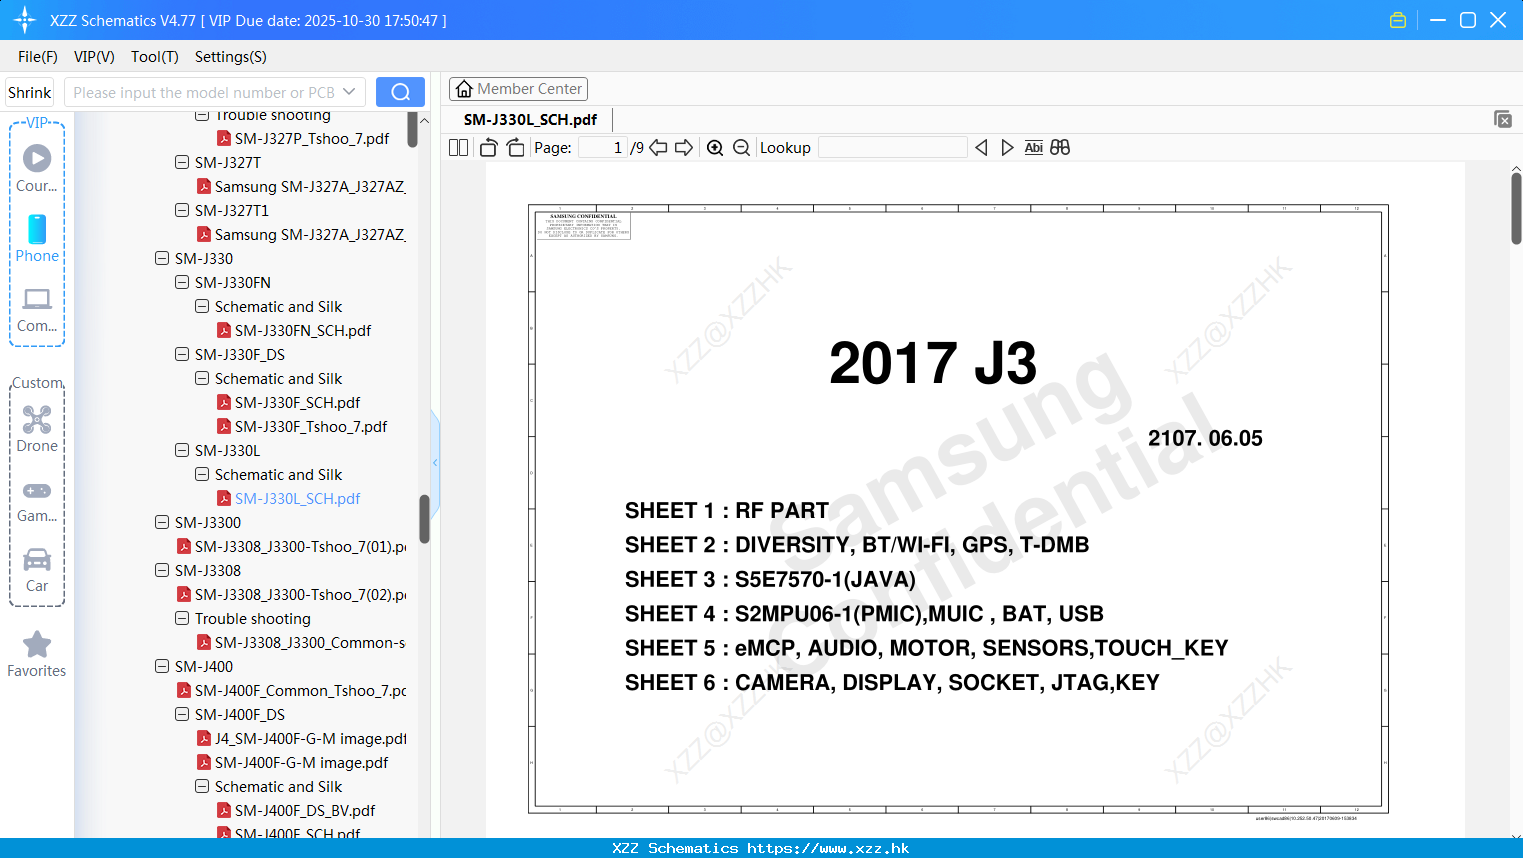This screenshot has height=858, width=1523.
Task: Zoom in on the PDF
Action: pos(715,147)
